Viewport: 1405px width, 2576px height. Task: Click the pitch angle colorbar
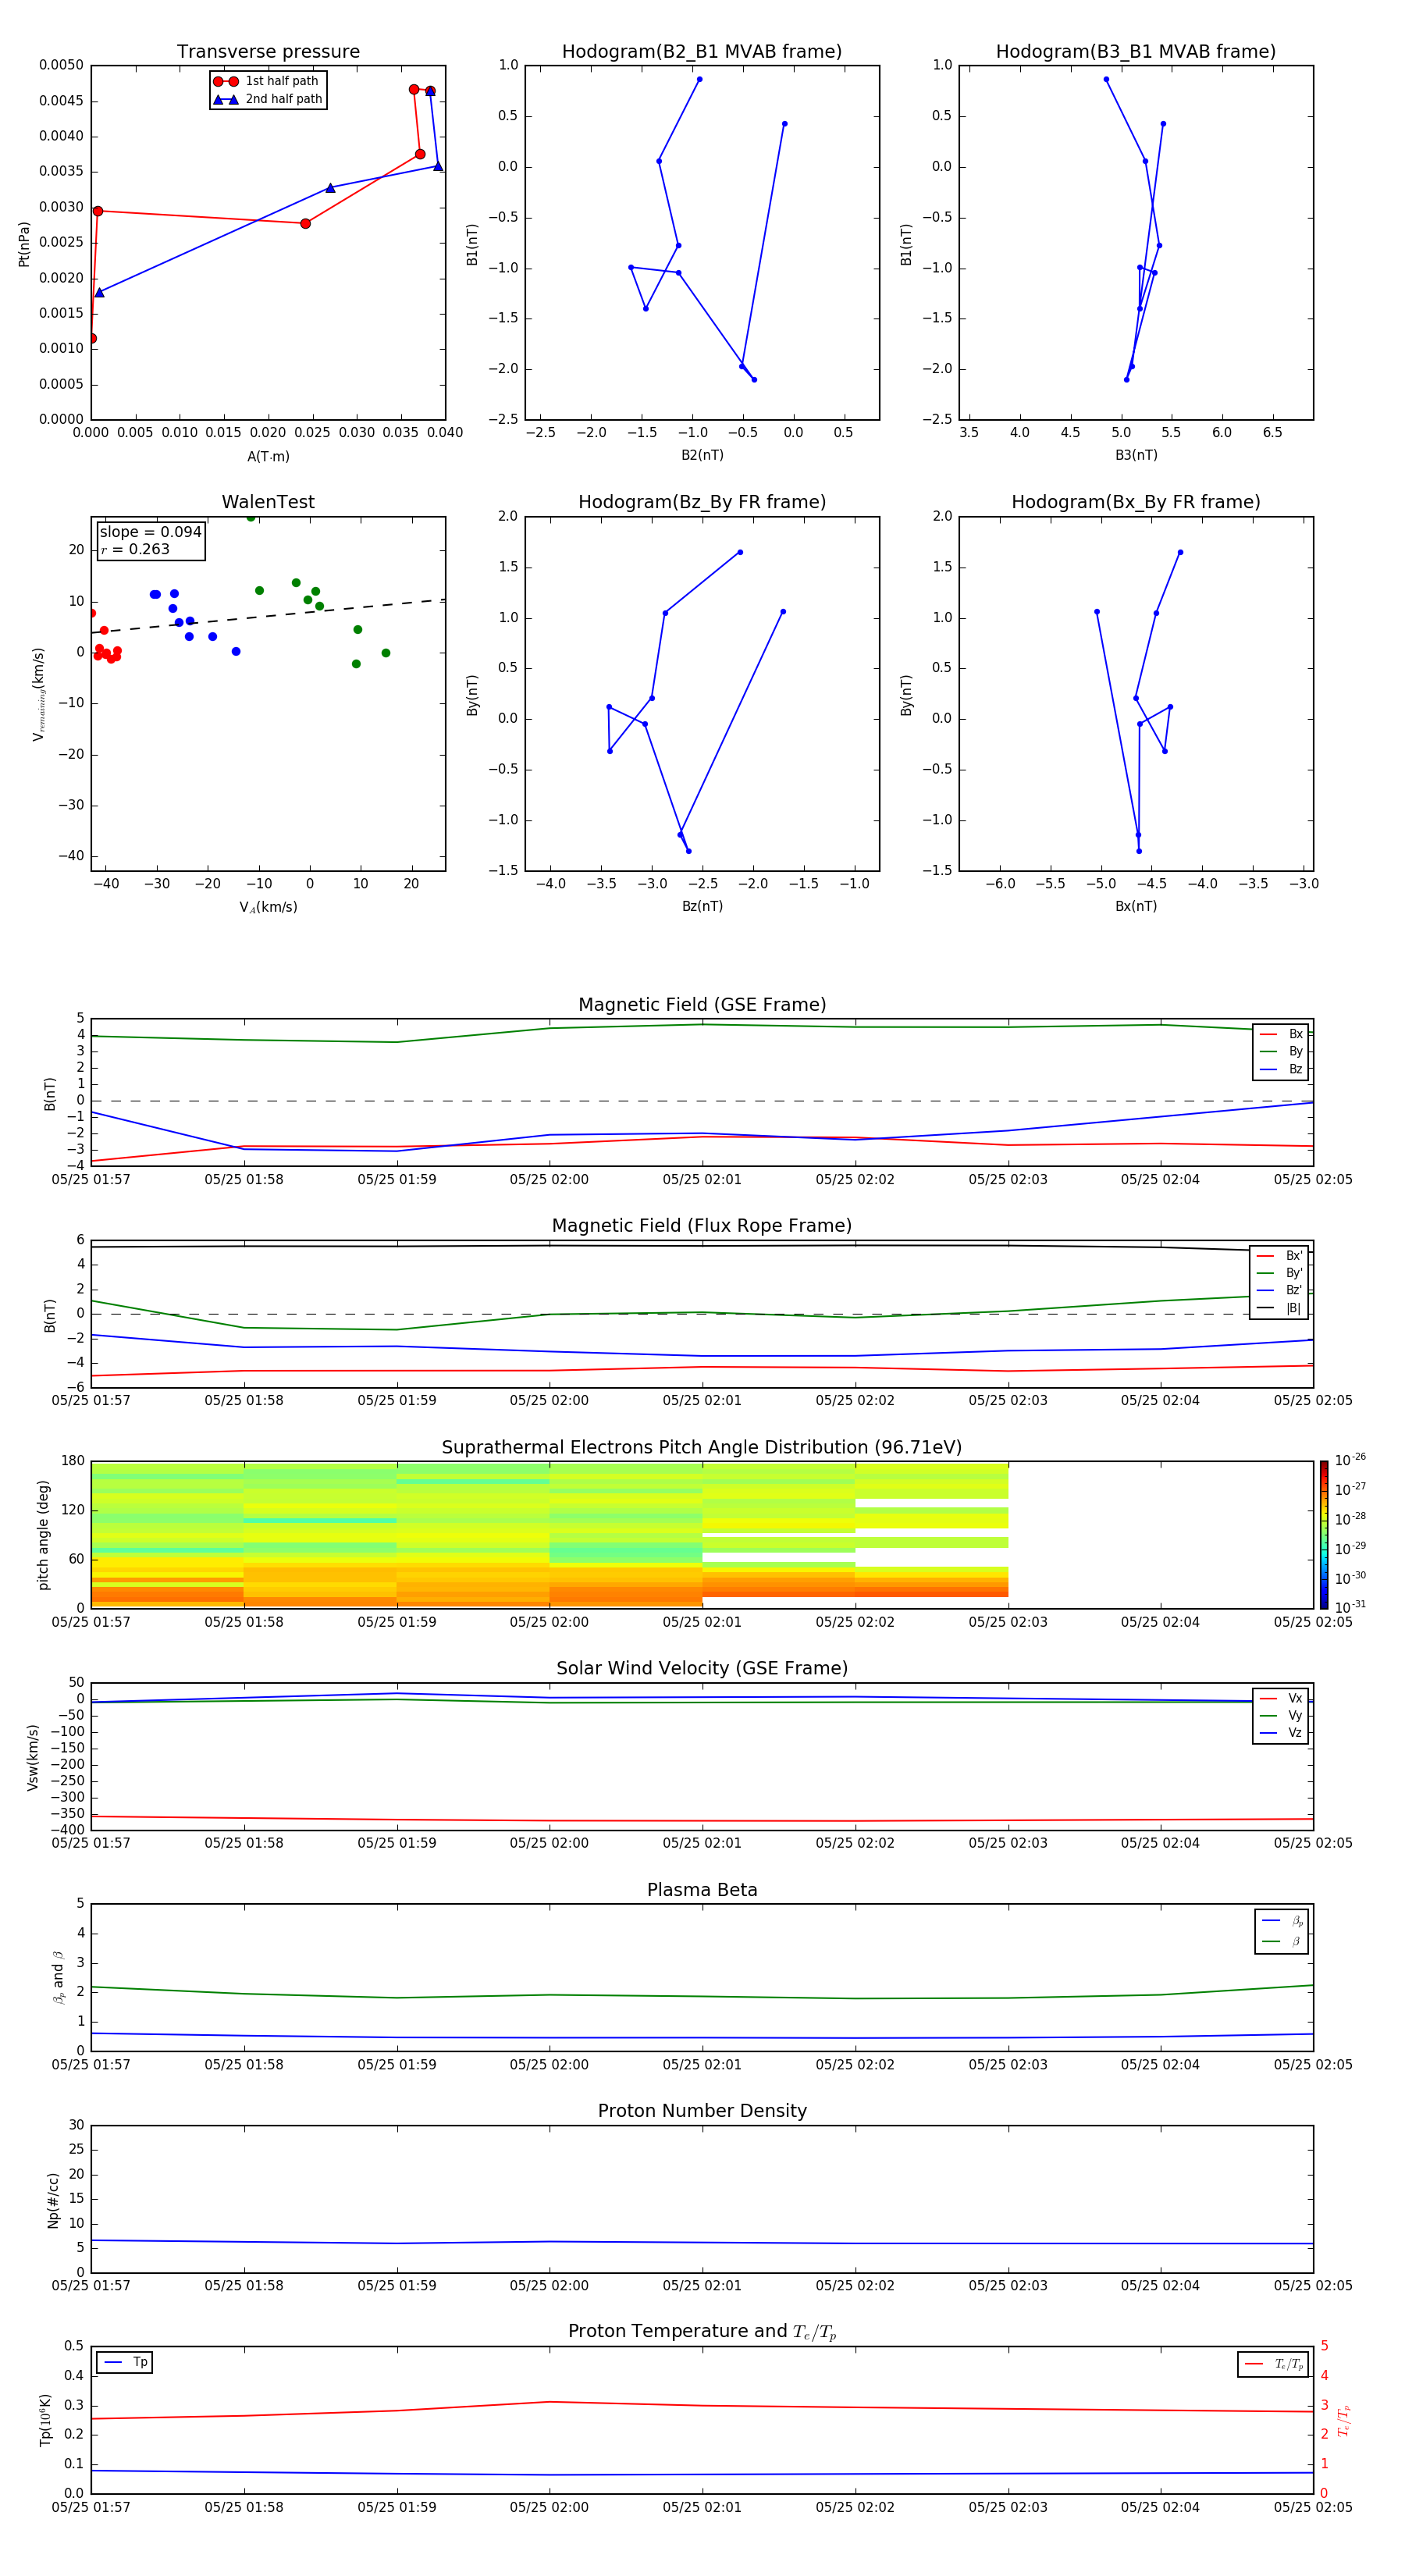pos(1323,1535)
